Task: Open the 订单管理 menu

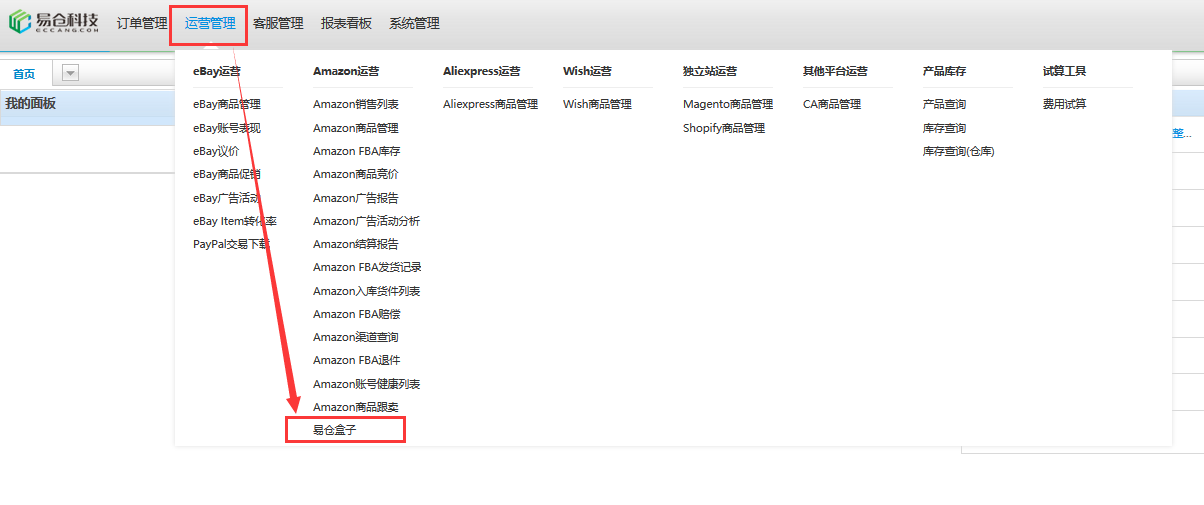Action: (x=142, y=24)
